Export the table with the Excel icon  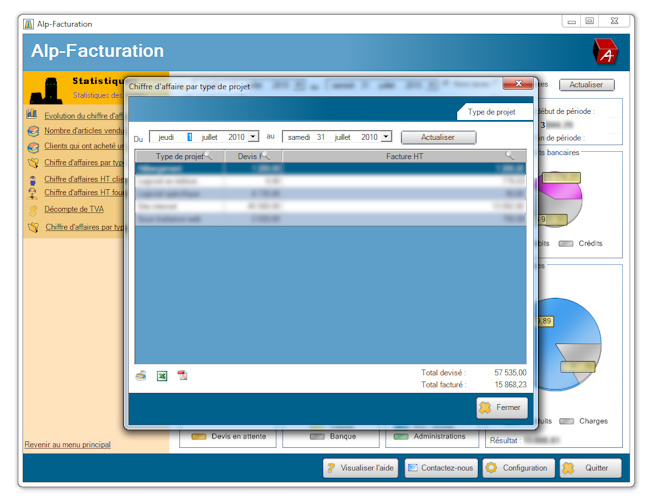coord(161,376)
